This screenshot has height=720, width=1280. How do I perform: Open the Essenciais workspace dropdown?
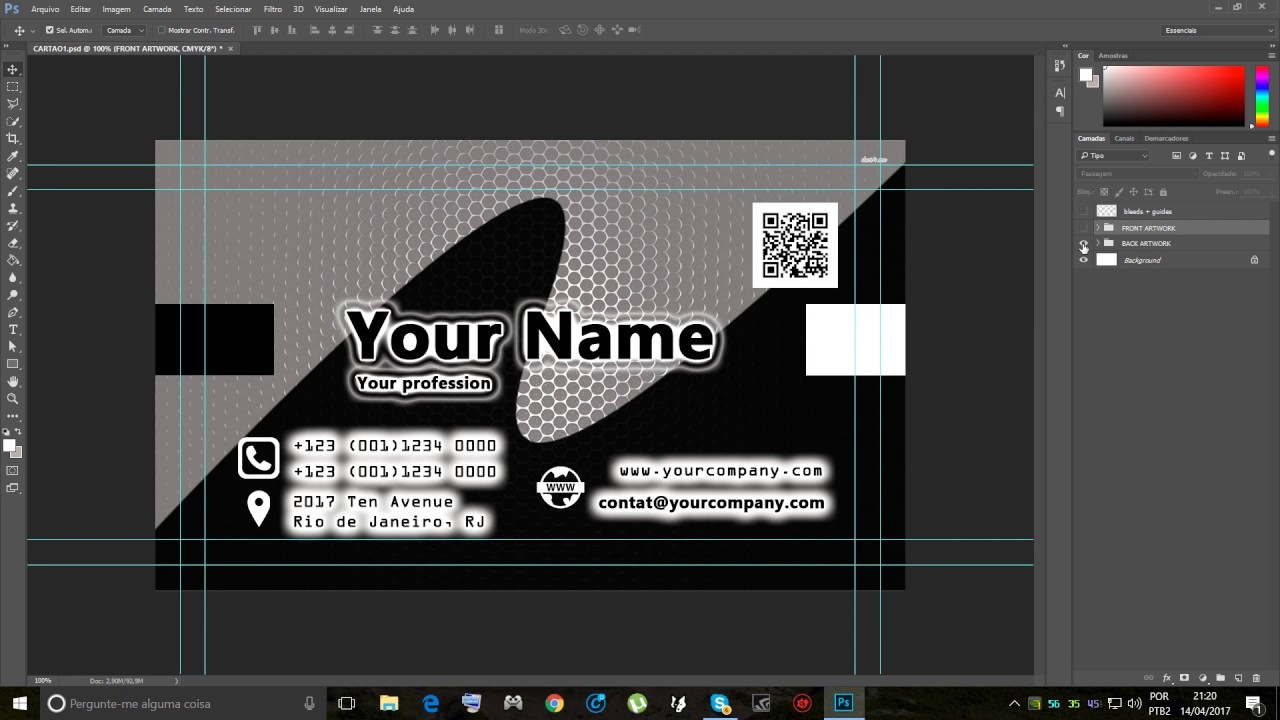pos(1218,30)
